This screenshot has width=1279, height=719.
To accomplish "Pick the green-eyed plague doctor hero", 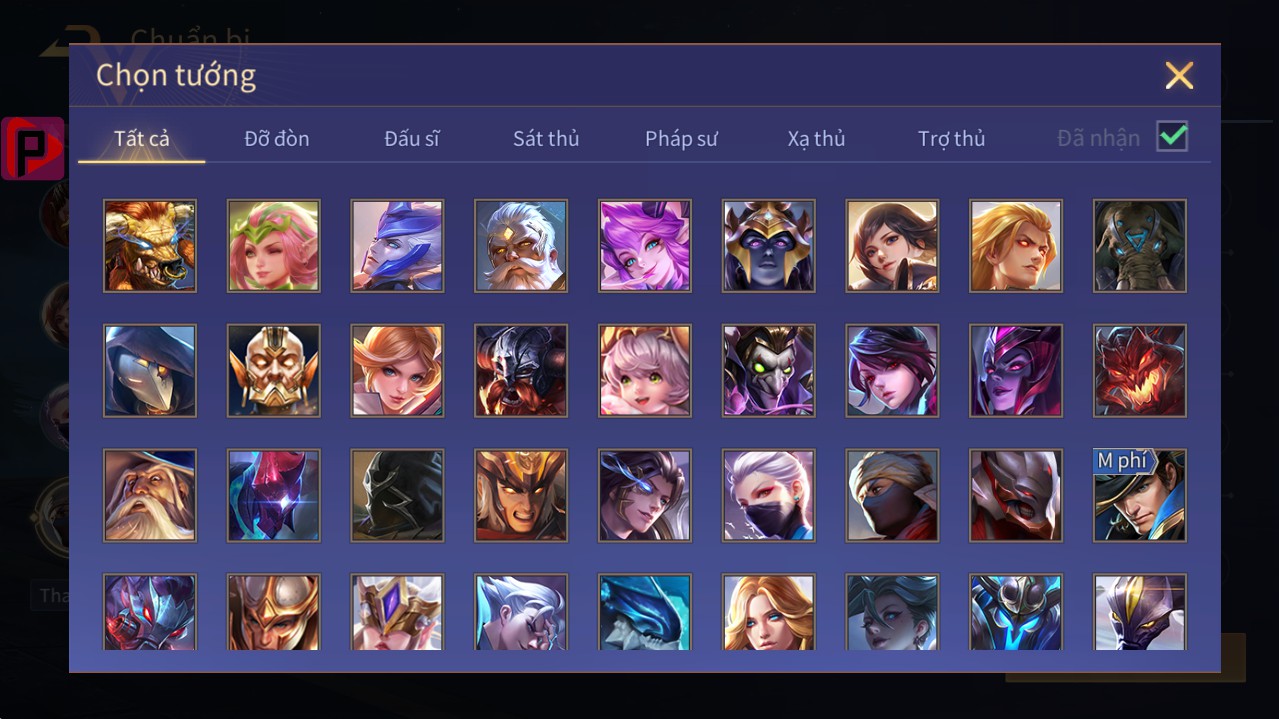I will [769, 371].
